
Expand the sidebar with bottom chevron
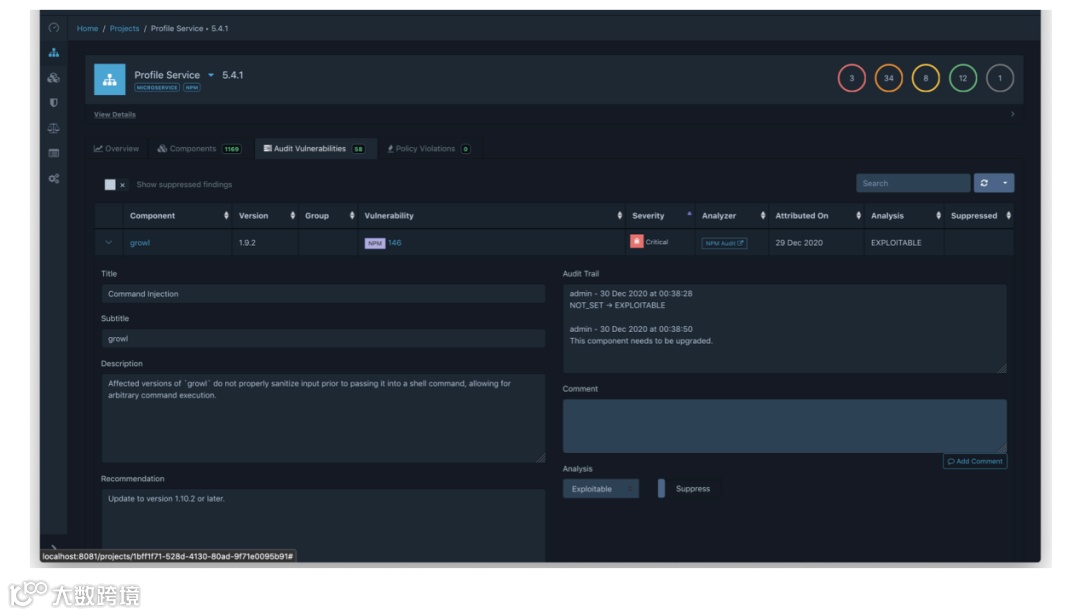(x=54, y=548)
